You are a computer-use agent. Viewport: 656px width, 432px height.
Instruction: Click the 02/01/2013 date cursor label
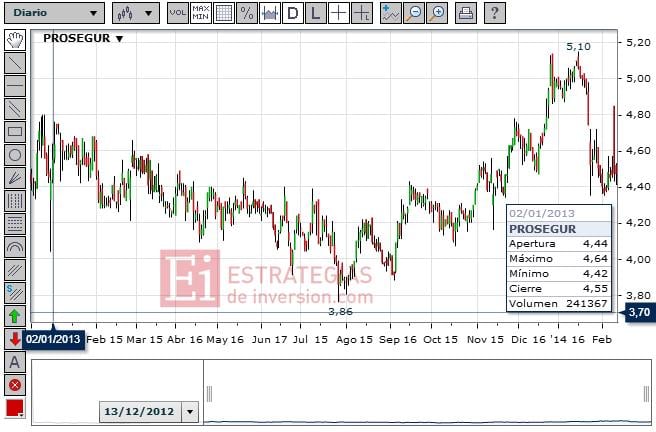pos(53,339)
